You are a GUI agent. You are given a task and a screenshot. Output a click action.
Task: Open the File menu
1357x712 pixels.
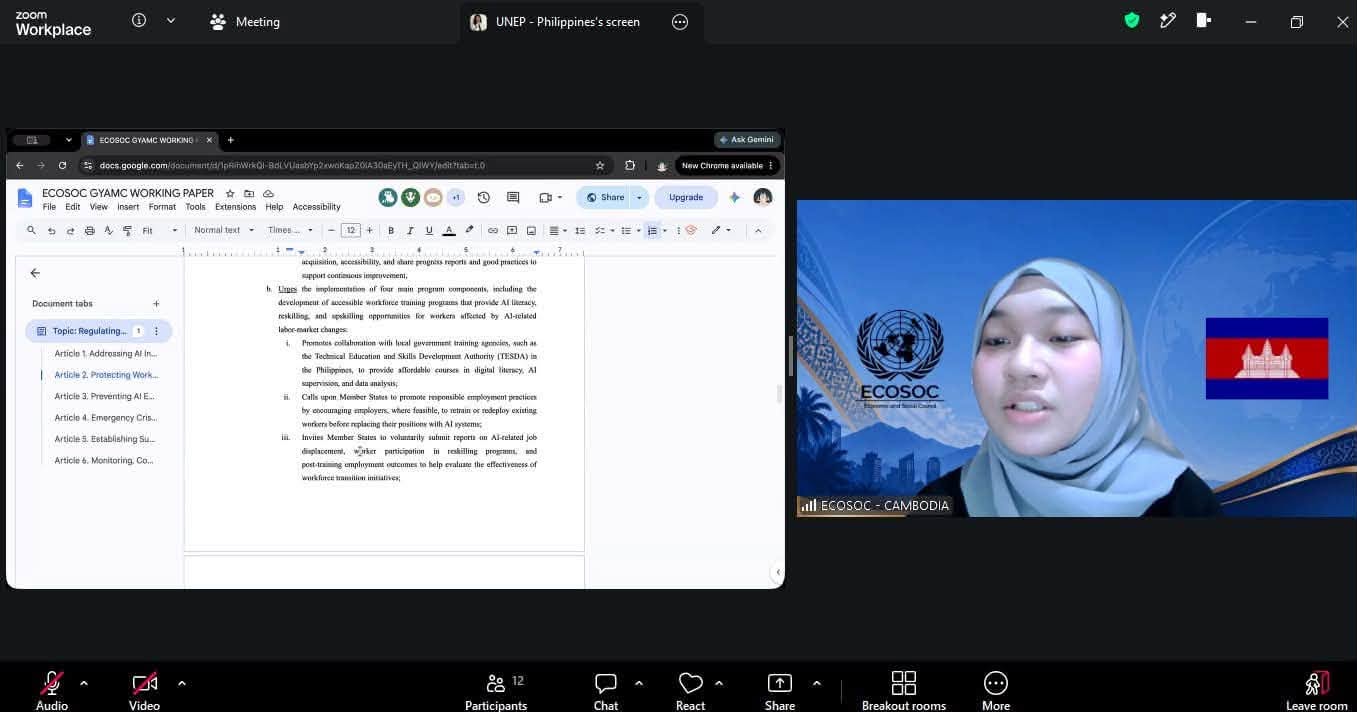pos(49,207)
